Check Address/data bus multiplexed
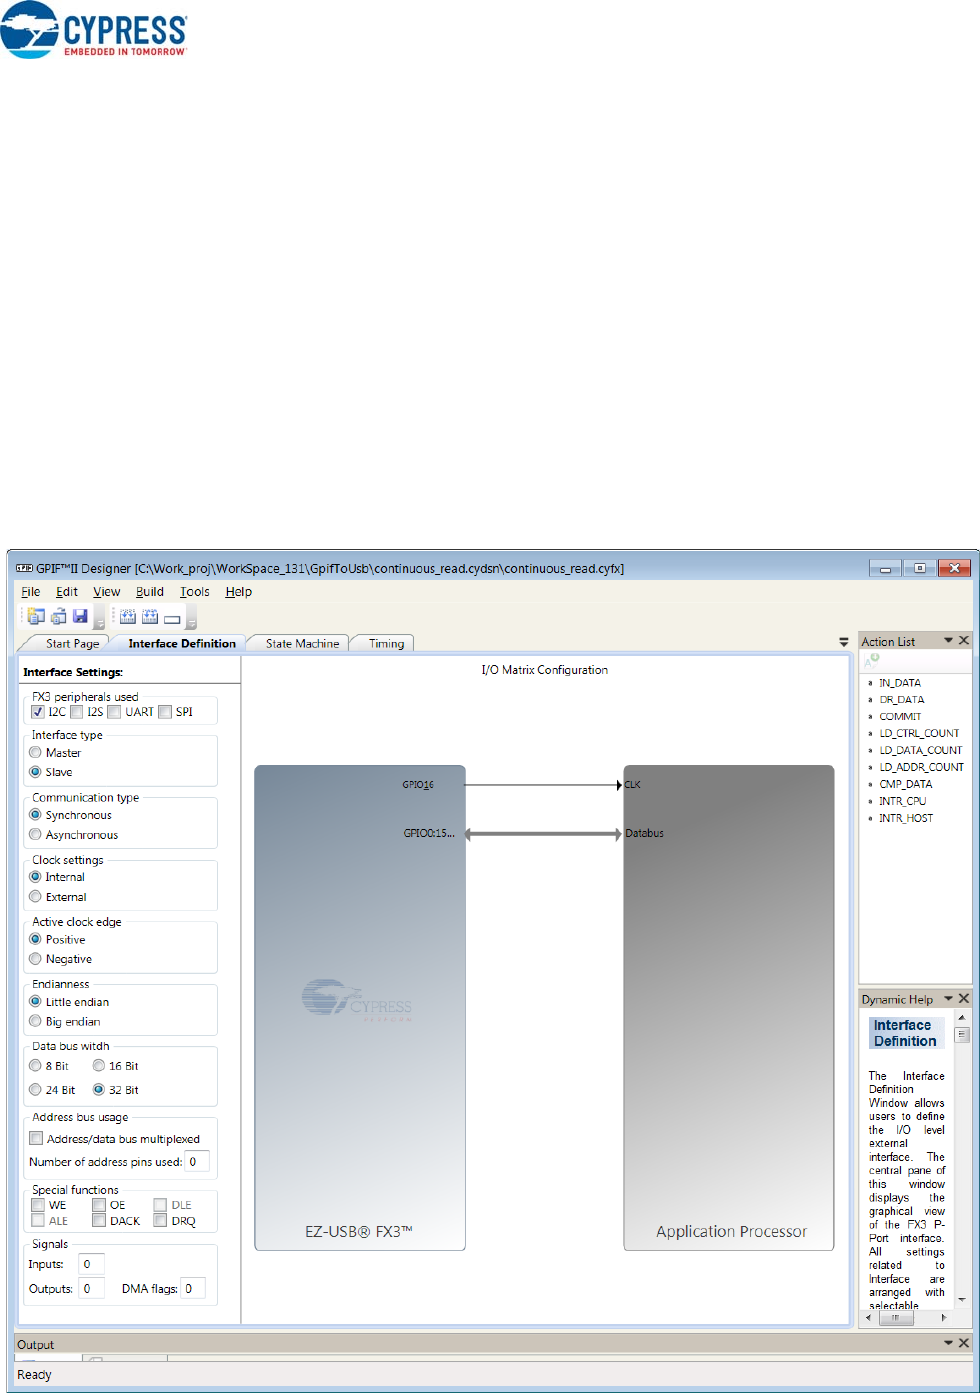This screenshot has width=980, height=1393. (37, 1138)
